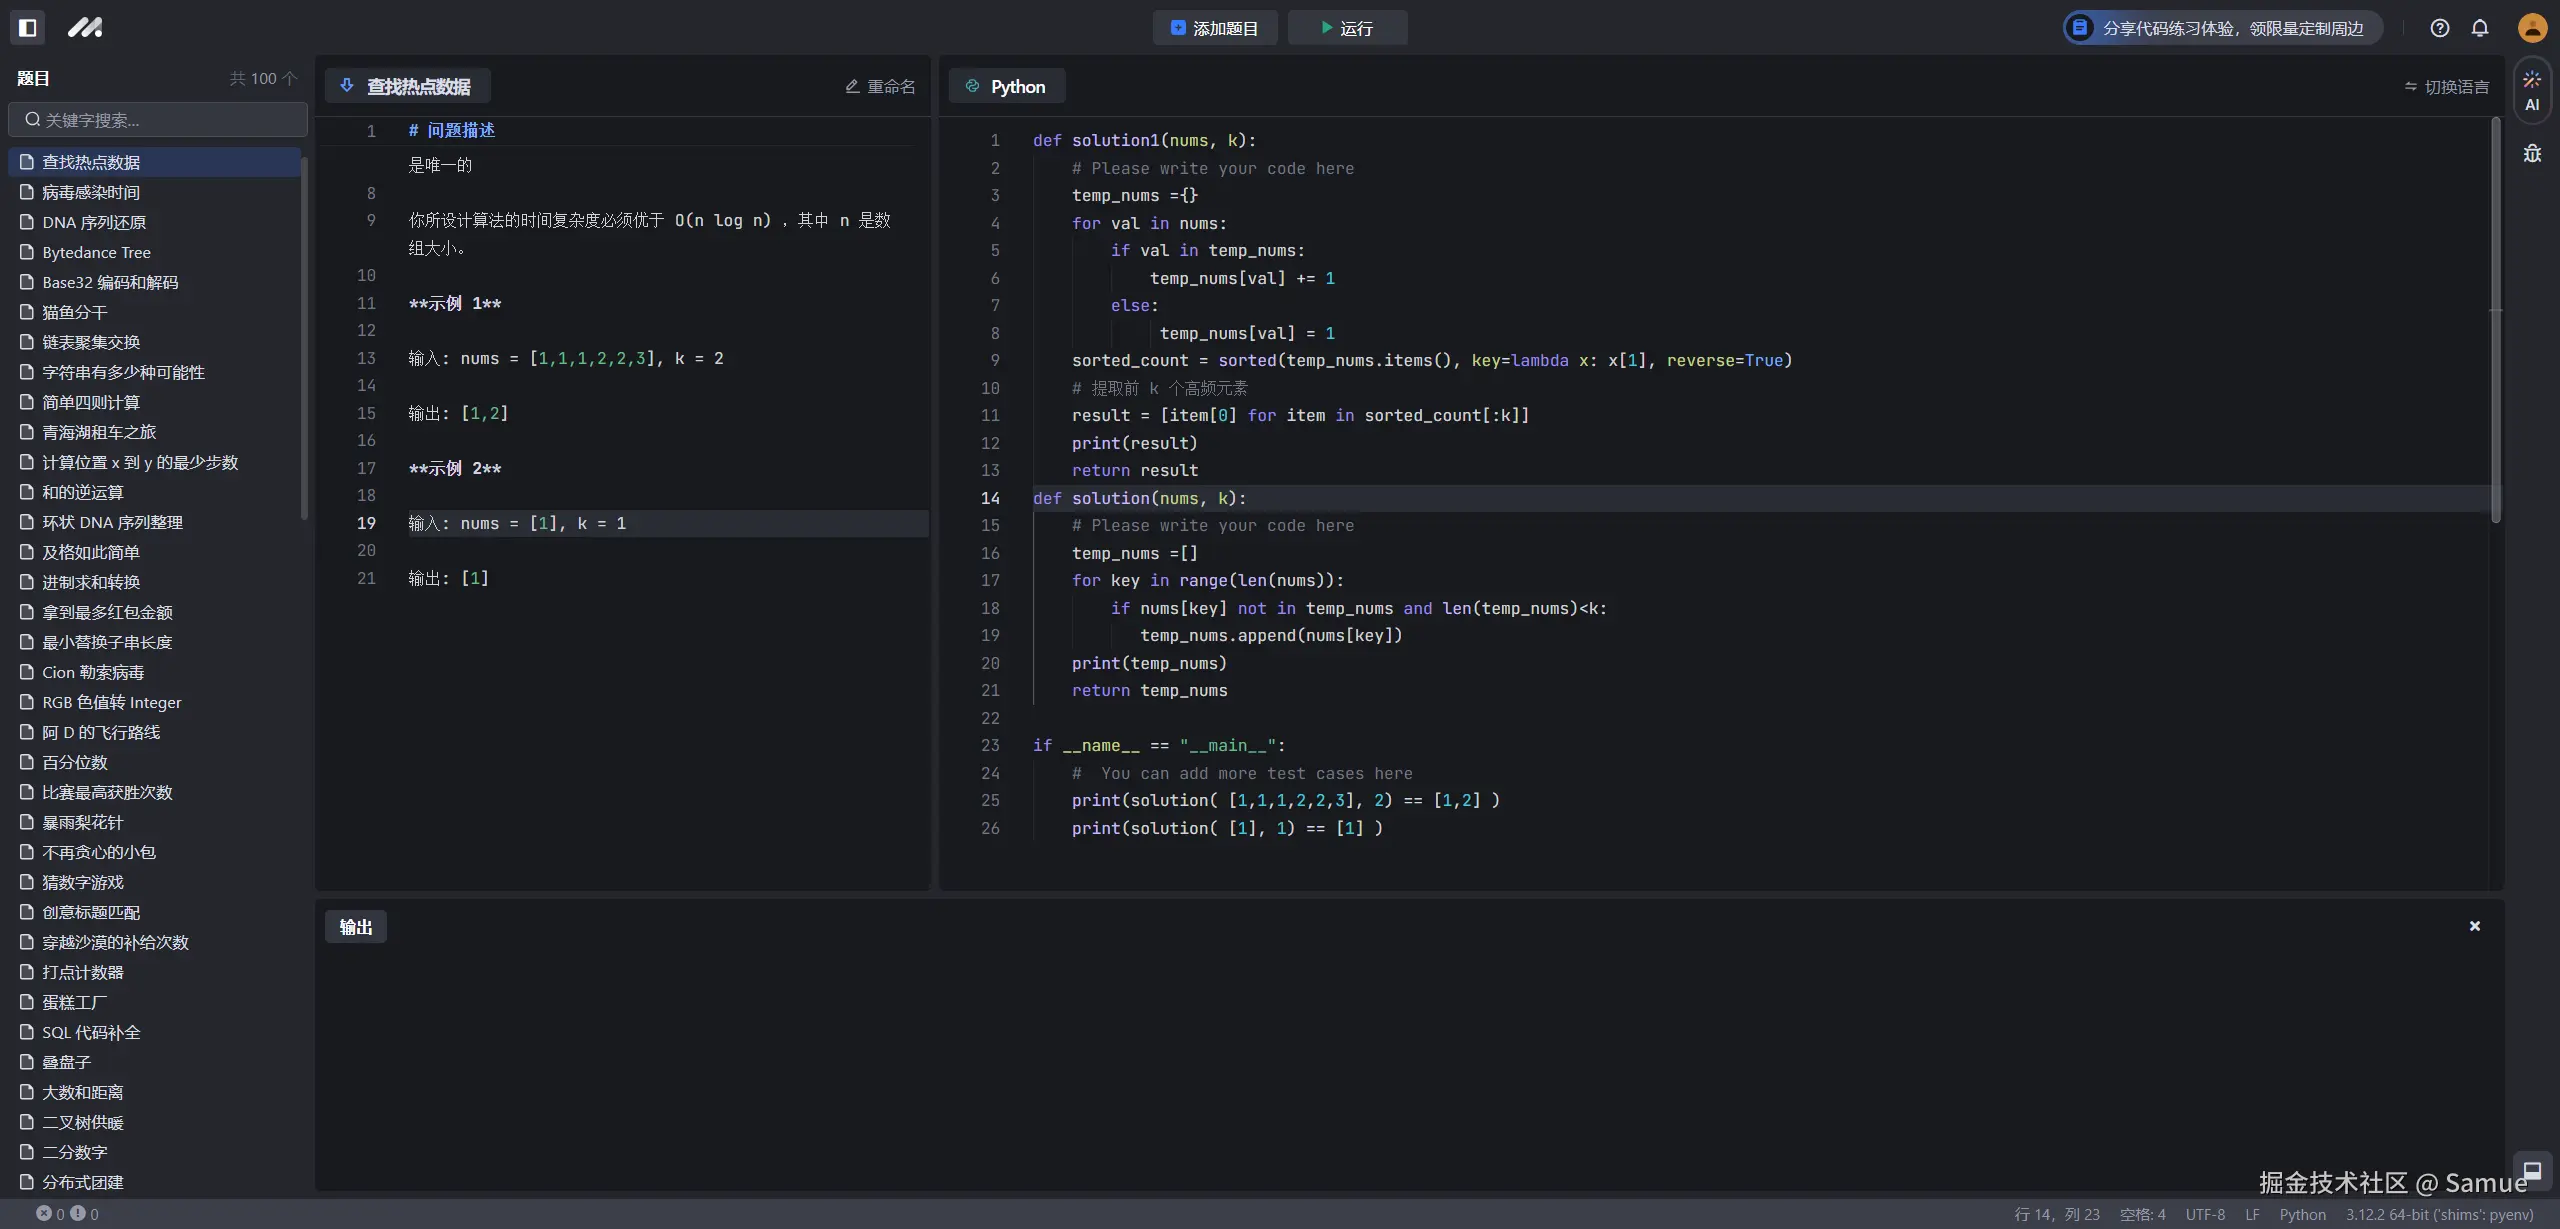Open the help question mark icon
The width and height of the screenshot is (2560, 1229).
click(2439, 28)
